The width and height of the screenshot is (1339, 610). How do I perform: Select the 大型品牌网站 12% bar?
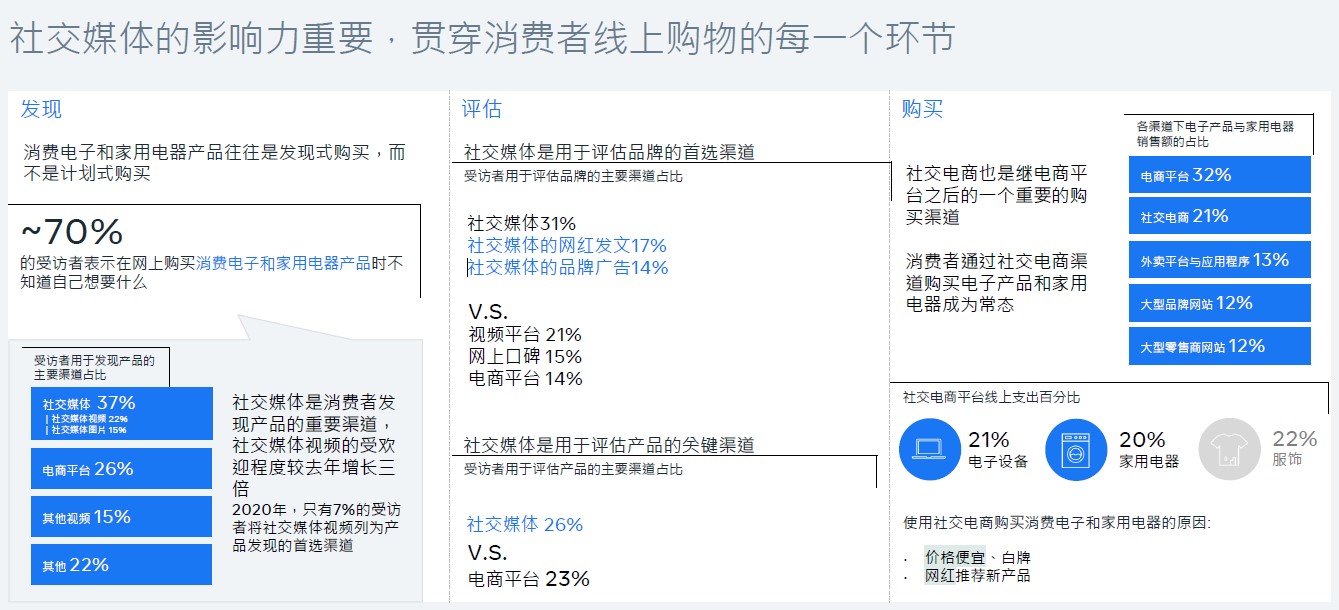pos(1219,303)
